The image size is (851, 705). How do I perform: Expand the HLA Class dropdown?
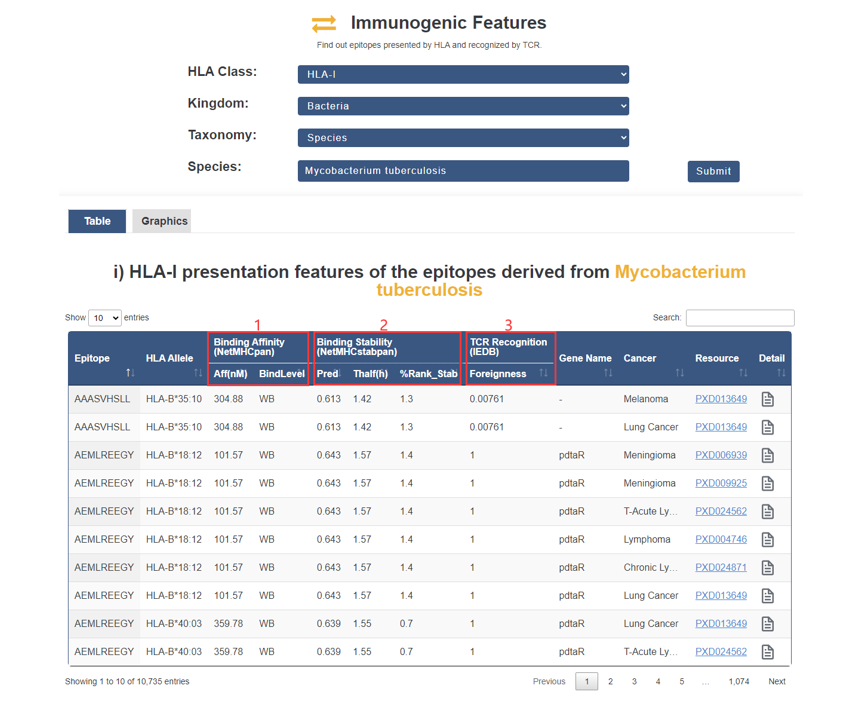click(x=463, y=74)
